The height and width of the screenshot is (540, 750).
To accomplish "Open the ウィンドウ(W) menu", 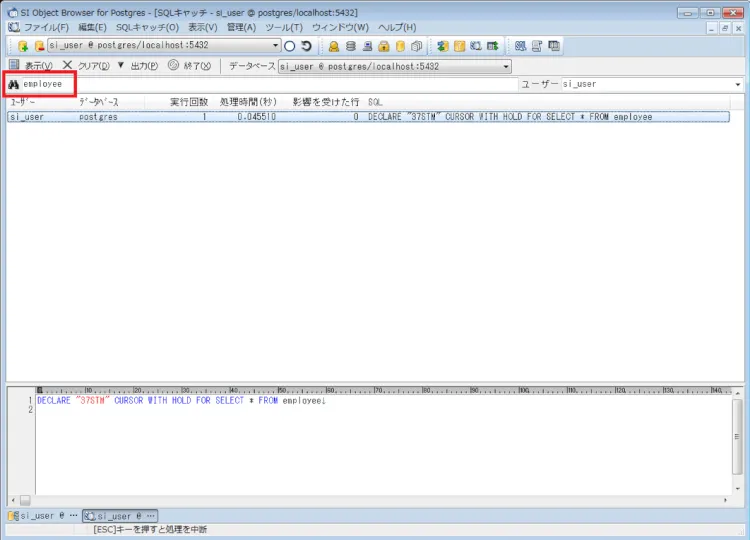I will [x=340, y=27].
